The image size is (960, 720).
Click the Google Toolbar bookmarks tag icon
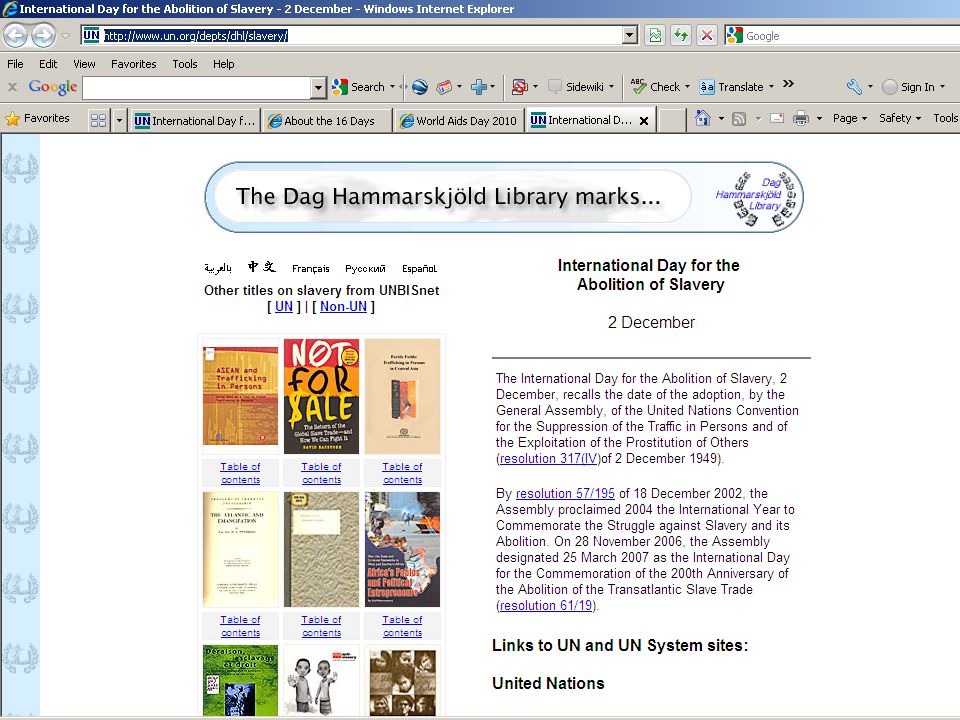pos(444,87)
